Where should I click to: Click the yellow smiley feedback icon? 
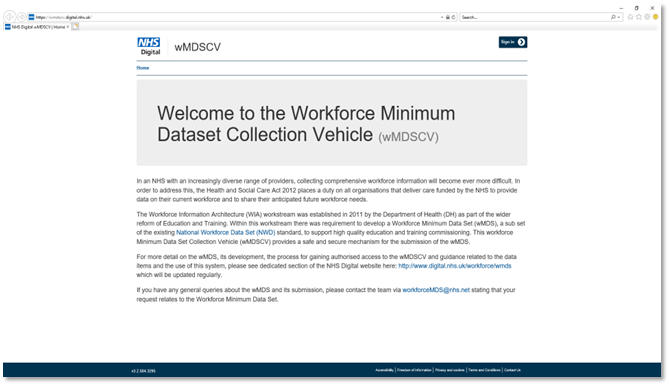[x=655, y=17]
